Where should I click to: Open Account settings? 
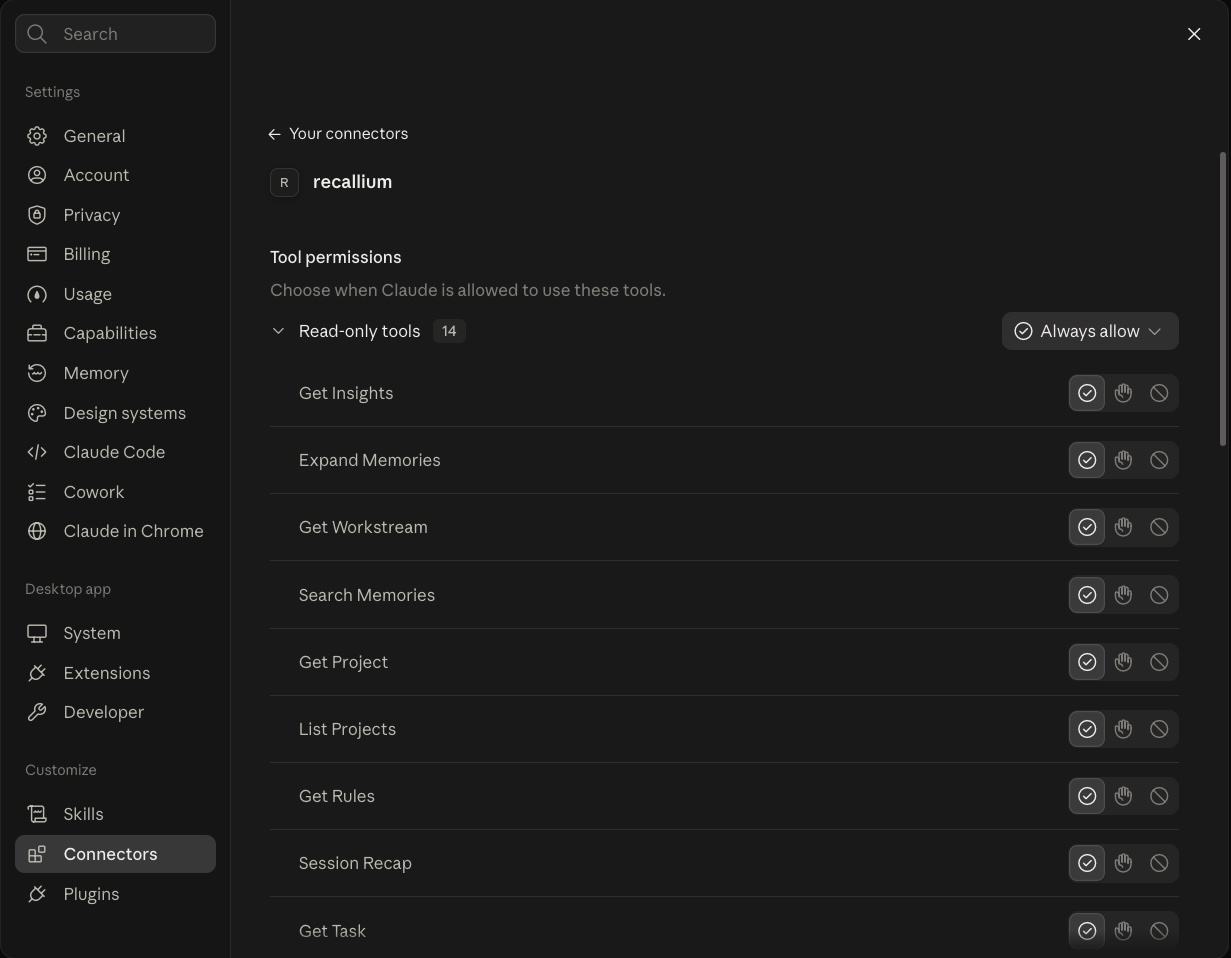click(x=115, y=175)
